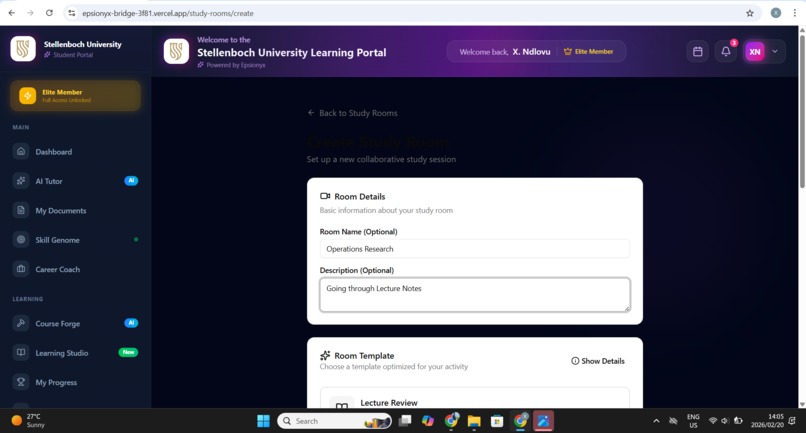The width and height of the screenshot is (806, 433).
Task: Open the weather widget showing 27°C
Action: pos(29,421)
